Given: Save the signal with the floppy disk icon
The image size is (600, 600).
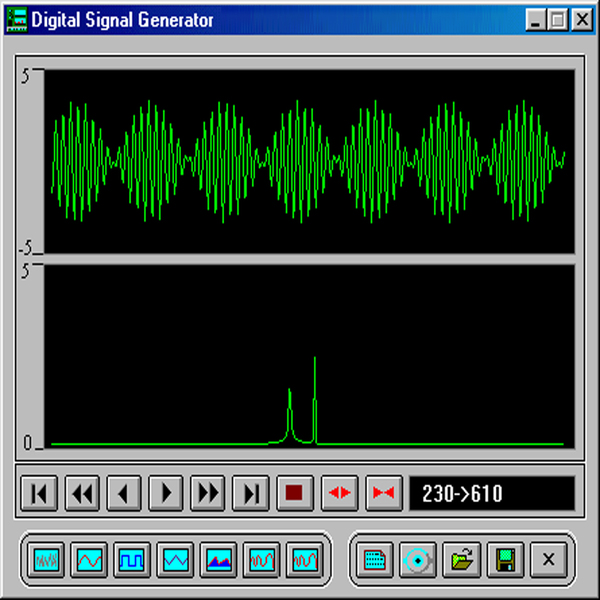Looking at the screenshot, I should click(x=505, y=560).
